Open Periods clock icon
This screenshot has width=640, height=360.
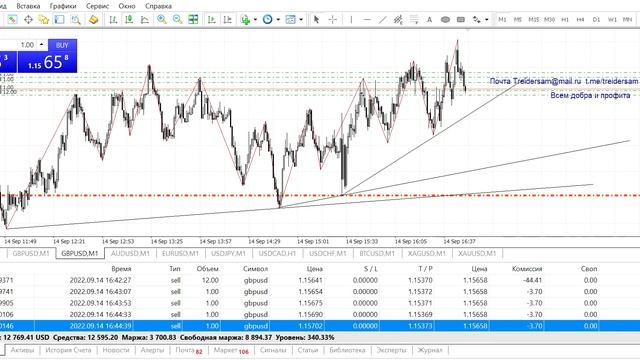(x=267, y=19)
